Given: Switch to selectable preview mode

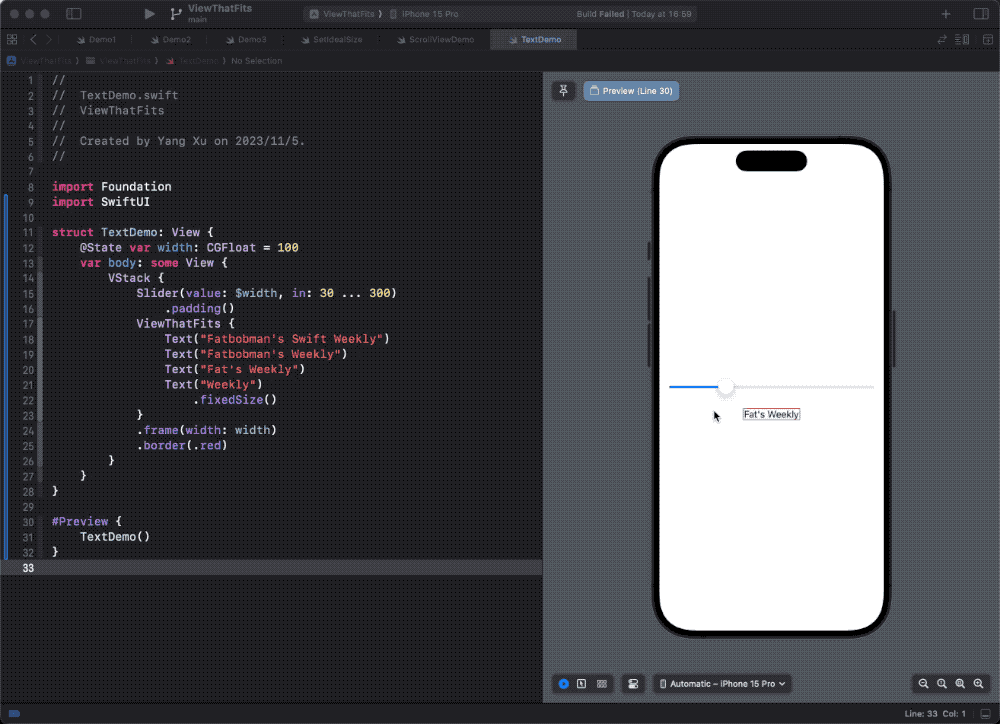Looking at the screenshot, I should tap(582, 683).
